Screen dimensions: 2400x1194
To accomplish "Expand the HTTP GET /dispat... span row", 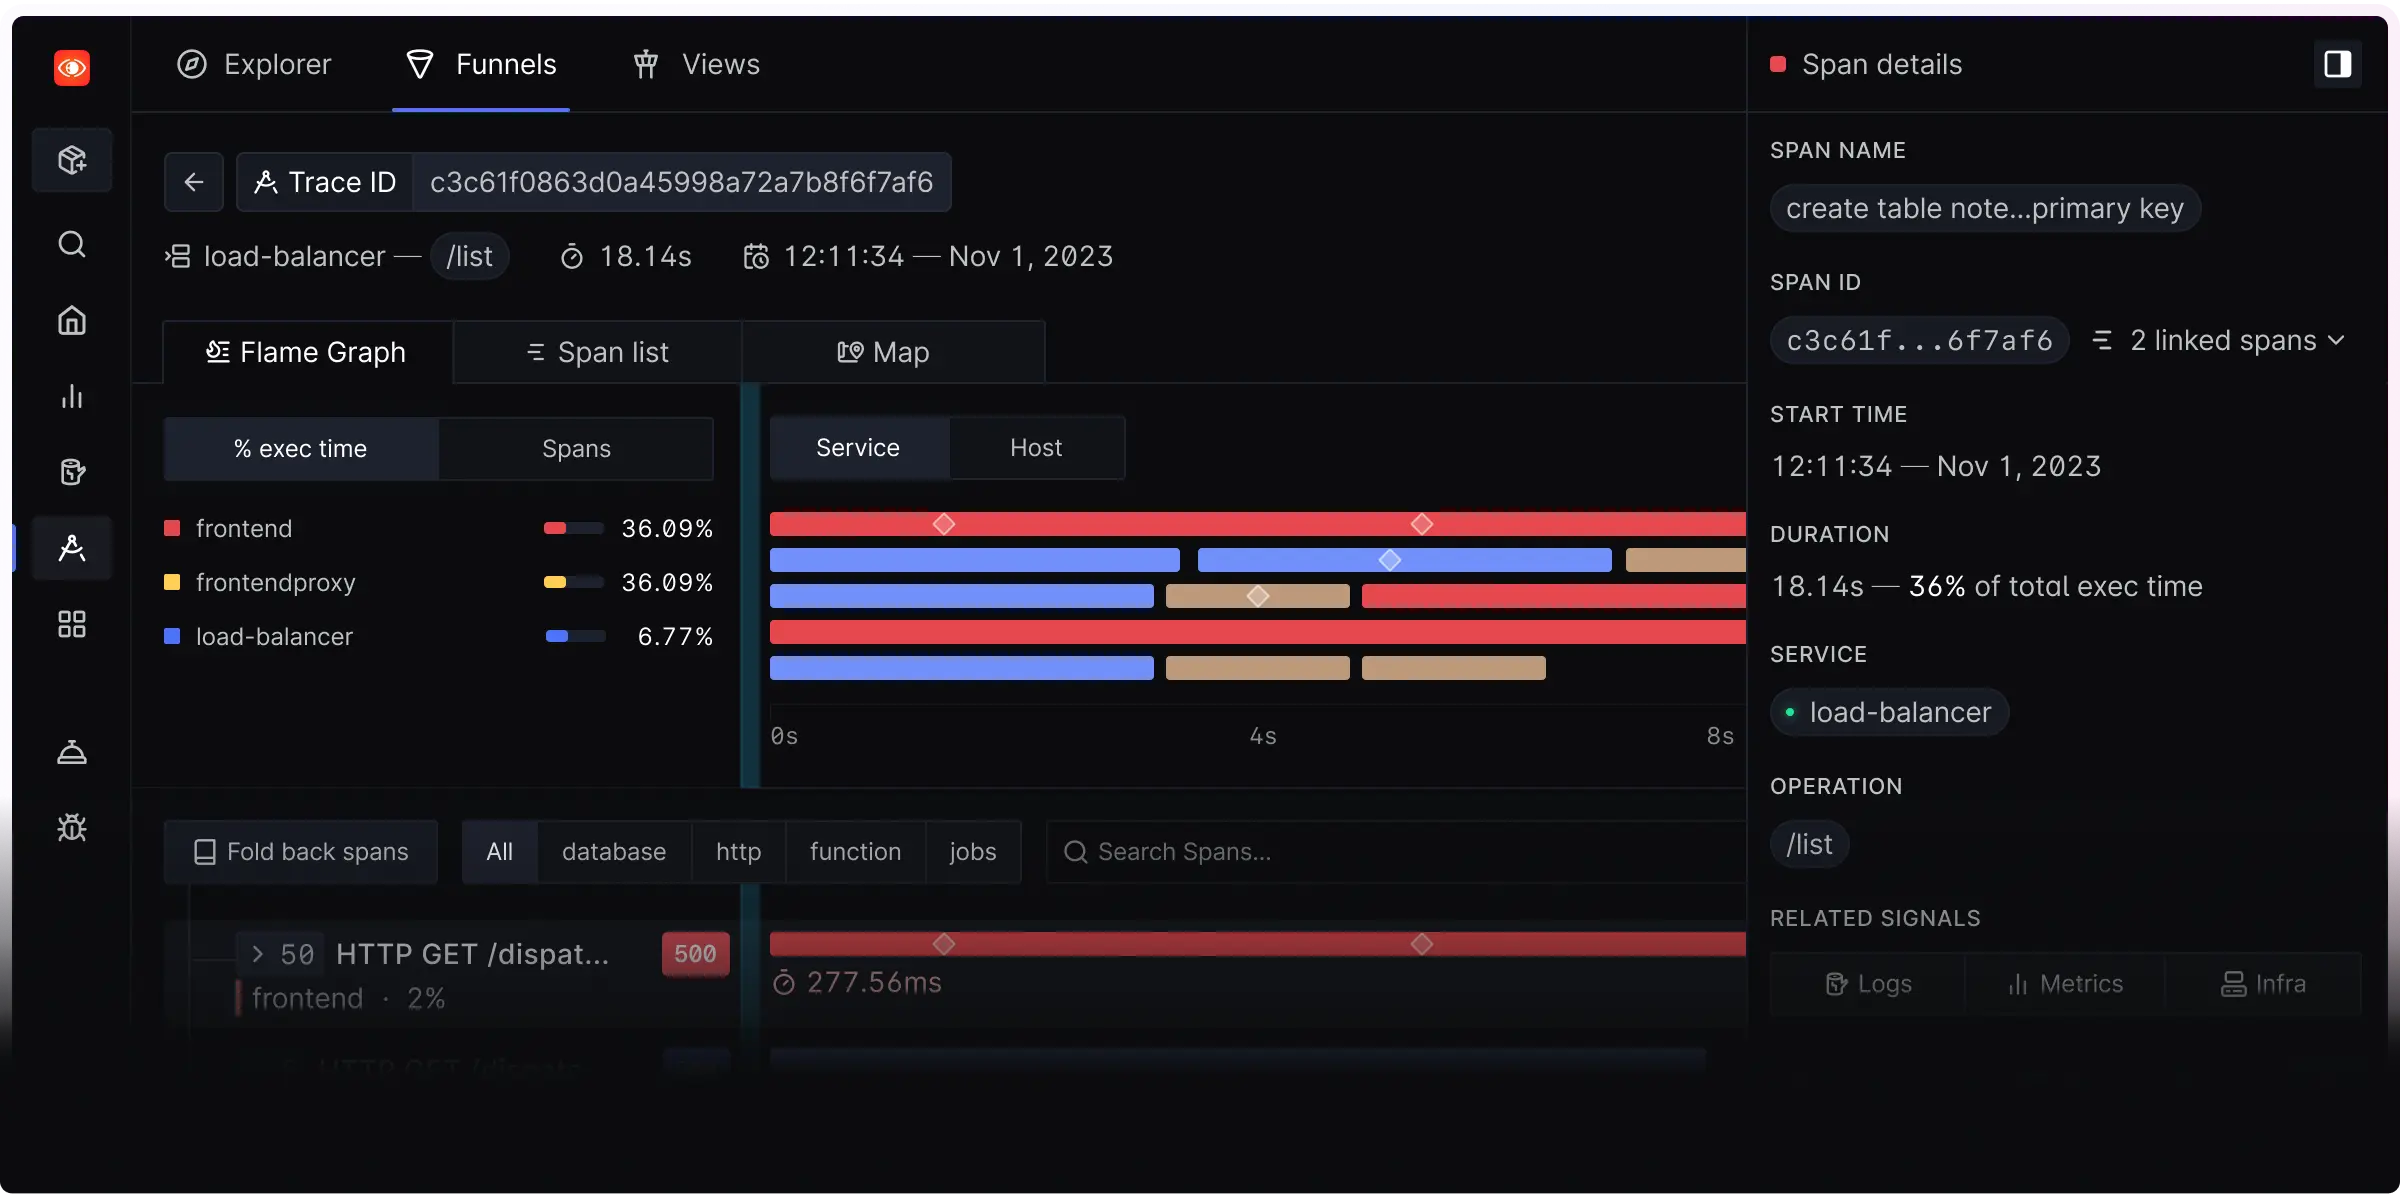I will [x=258, y=954].
